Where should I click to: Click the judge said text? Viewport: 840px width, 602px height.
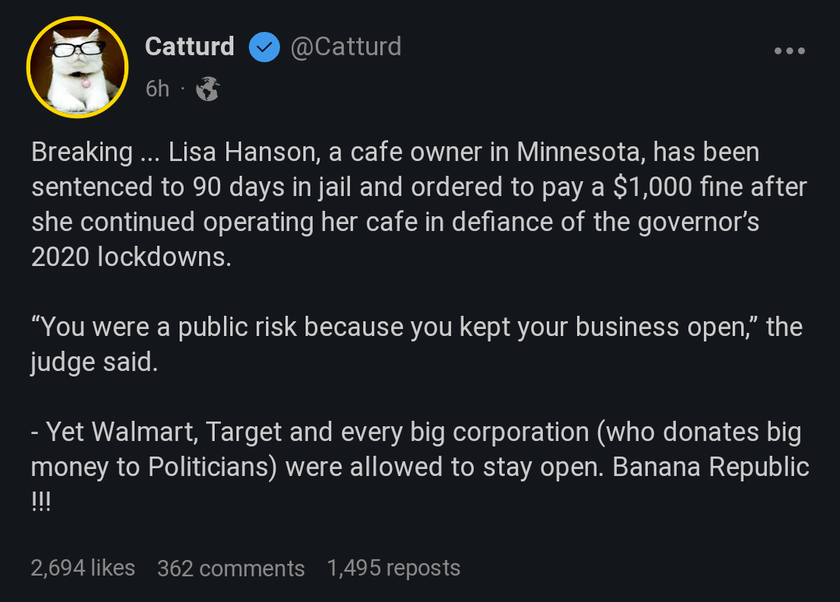(94, 363)
